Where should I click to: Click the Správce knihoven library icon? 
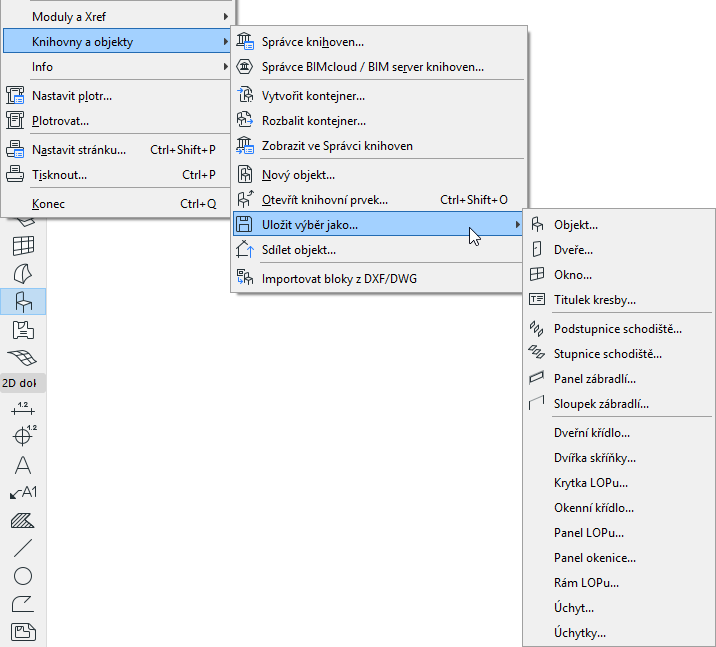tap(245, 42)
